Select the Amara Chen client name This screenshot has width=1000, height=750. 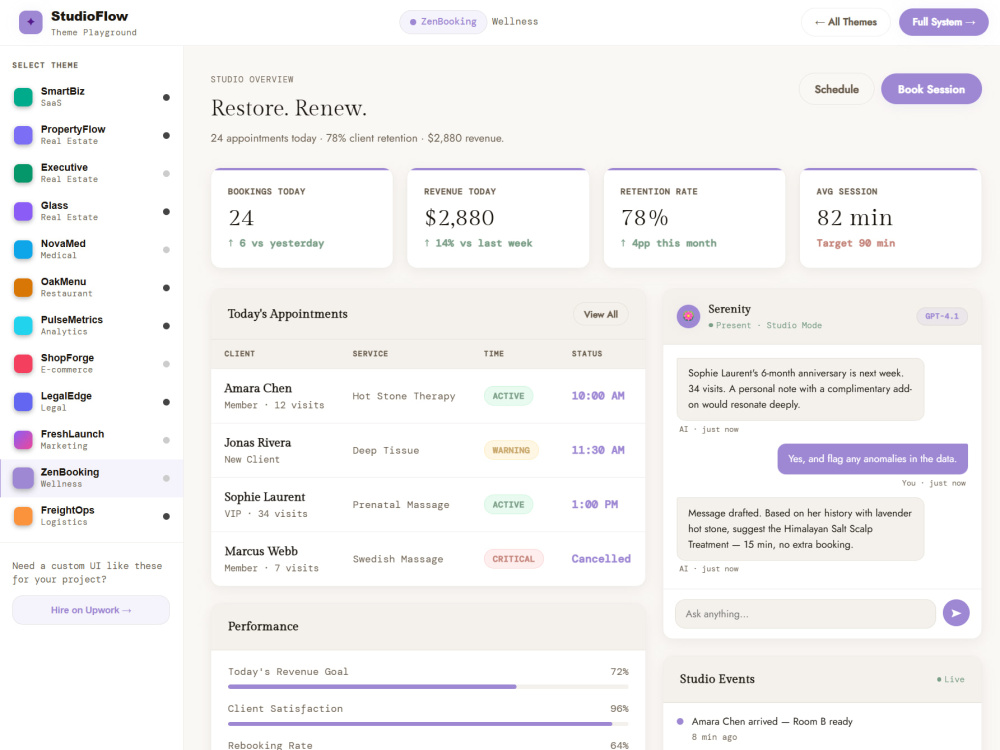tap(258, 388)
